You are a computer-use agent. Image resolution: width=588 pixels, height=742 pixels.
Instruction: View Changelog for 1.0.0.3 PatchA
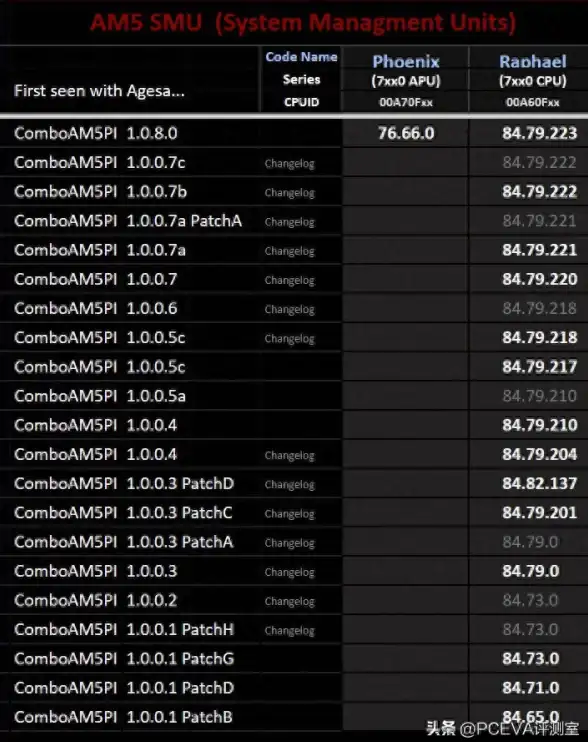290,543
